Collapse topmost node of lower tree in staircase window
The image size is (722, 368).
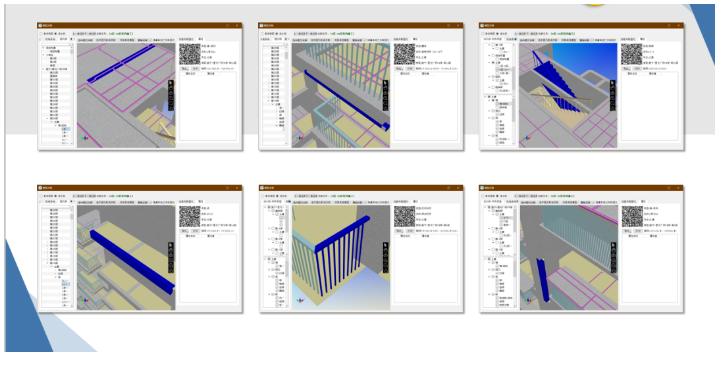(486, 97)
